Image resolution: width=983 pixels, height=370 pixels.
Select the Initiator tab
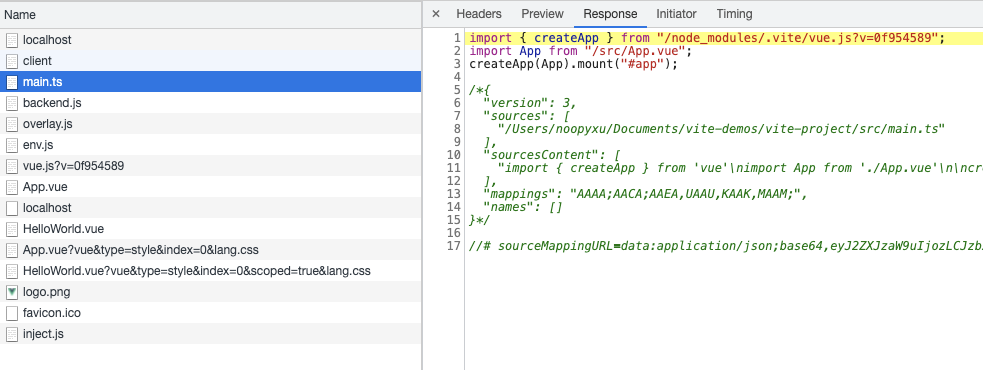[676, 14]
